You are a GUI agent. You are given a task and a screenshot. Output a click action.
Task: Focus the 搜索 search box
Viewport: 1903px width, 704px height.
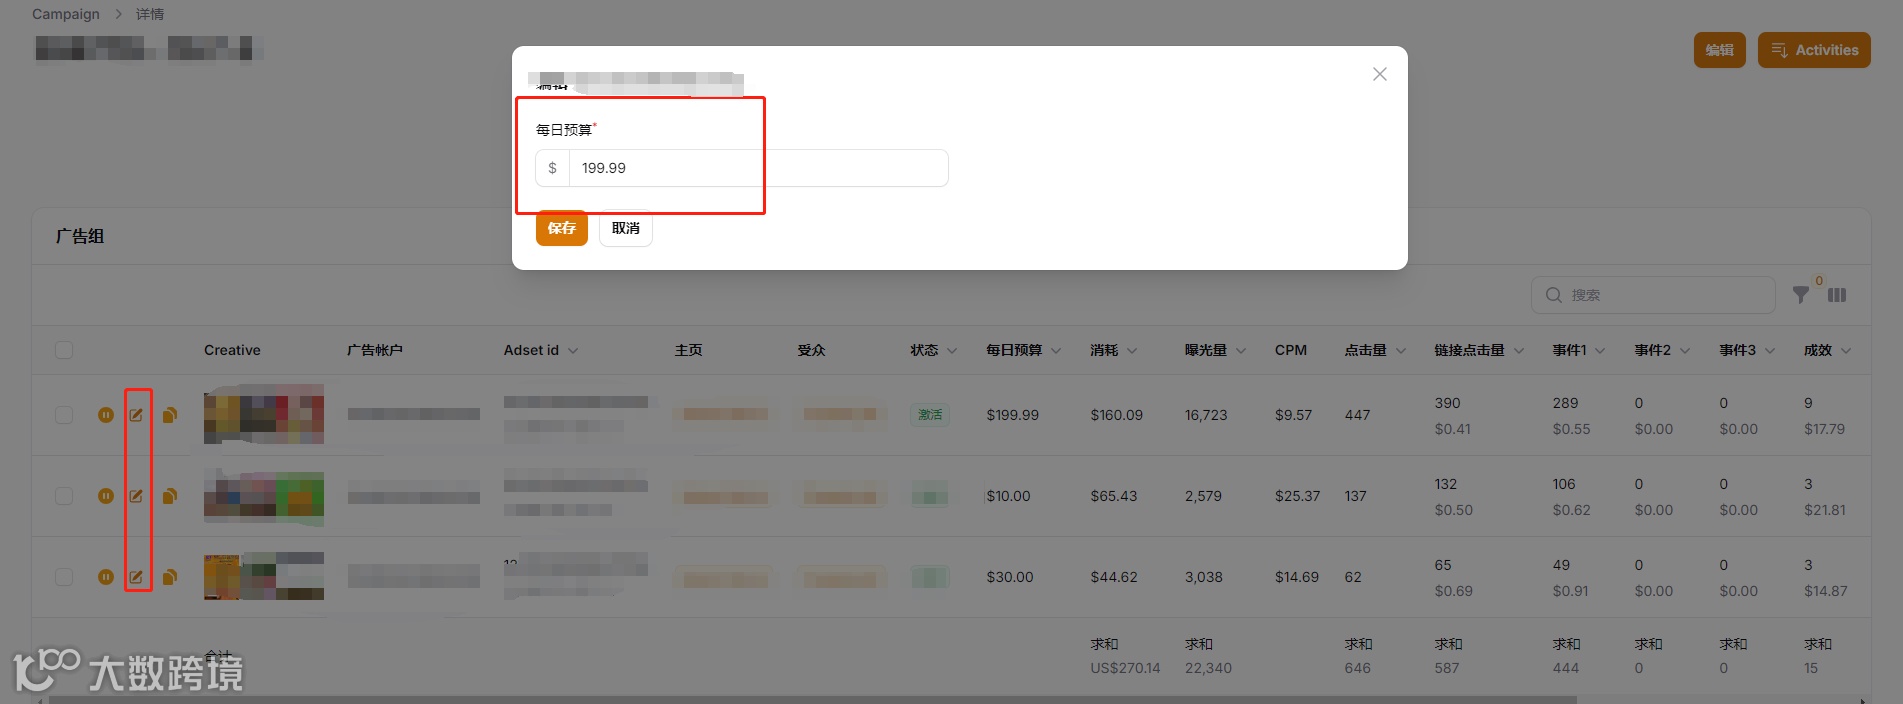pyautogui.click(x=1653, y=295)
